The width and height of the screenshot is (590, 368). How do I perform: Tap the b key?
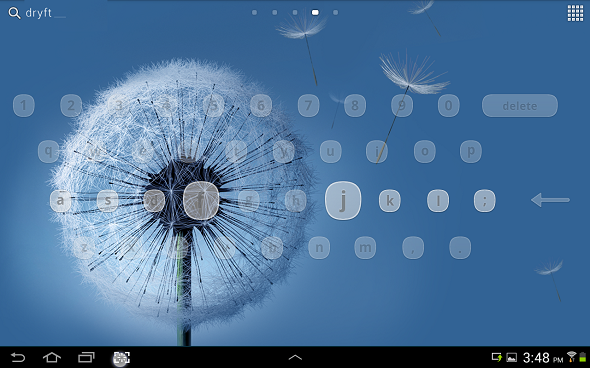pyautogui.click(x=272, y=248)
